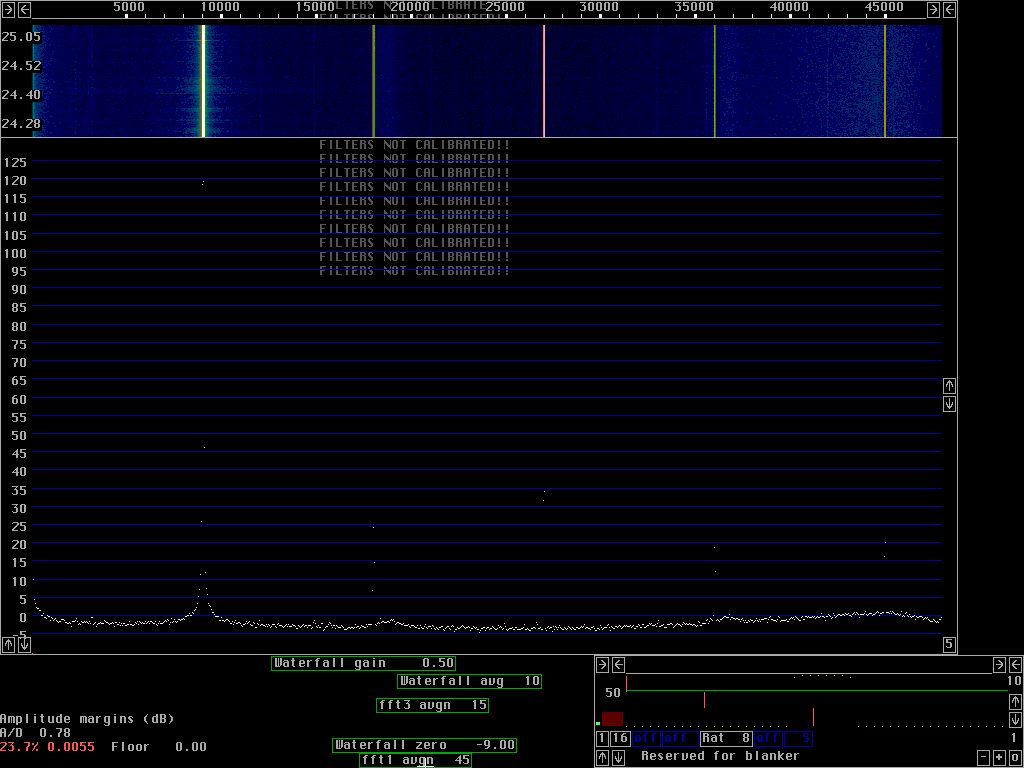Toggle the off box immediately left of Rat 8

pos(680,739)
